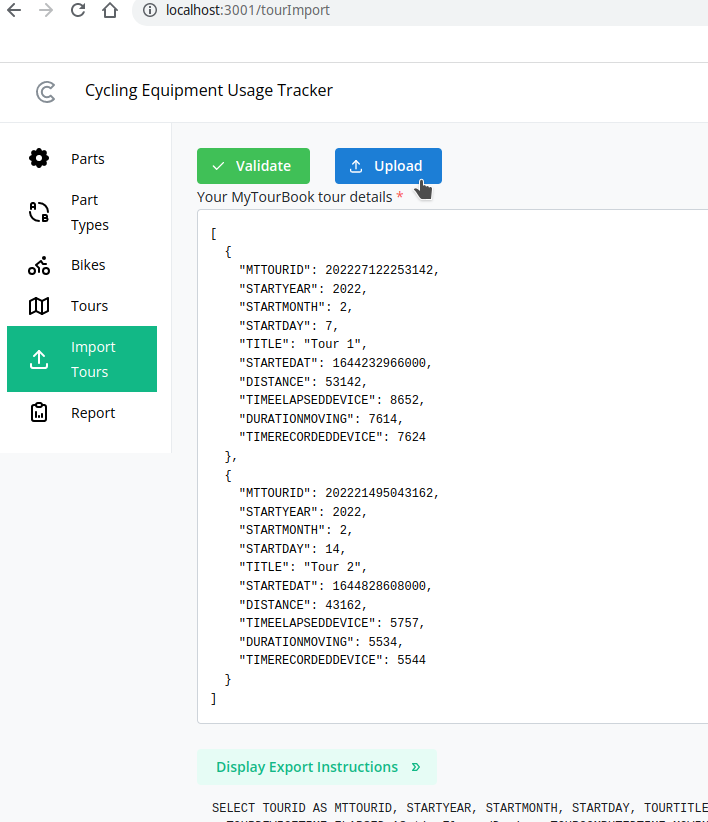Click the address bar URL localhost:3001/tourImport

pyautogui.click(x=247, y=10)
